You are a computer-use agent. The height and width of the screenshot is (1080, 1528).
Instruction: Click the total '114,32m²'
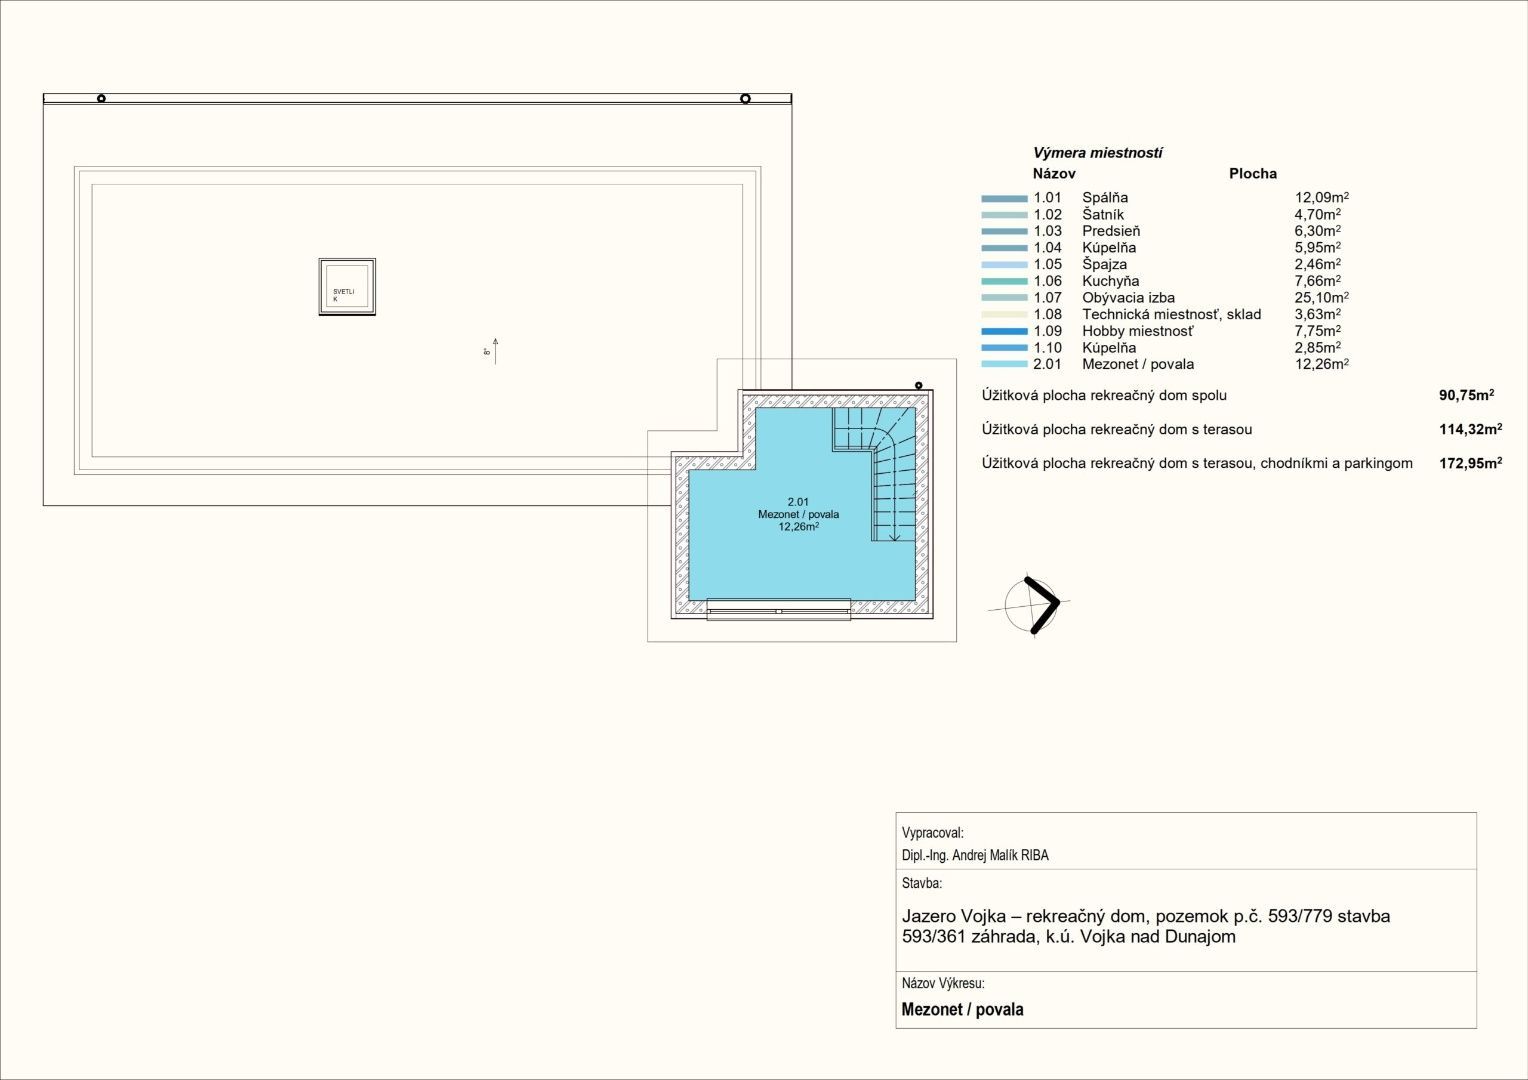pos(1470,429)
